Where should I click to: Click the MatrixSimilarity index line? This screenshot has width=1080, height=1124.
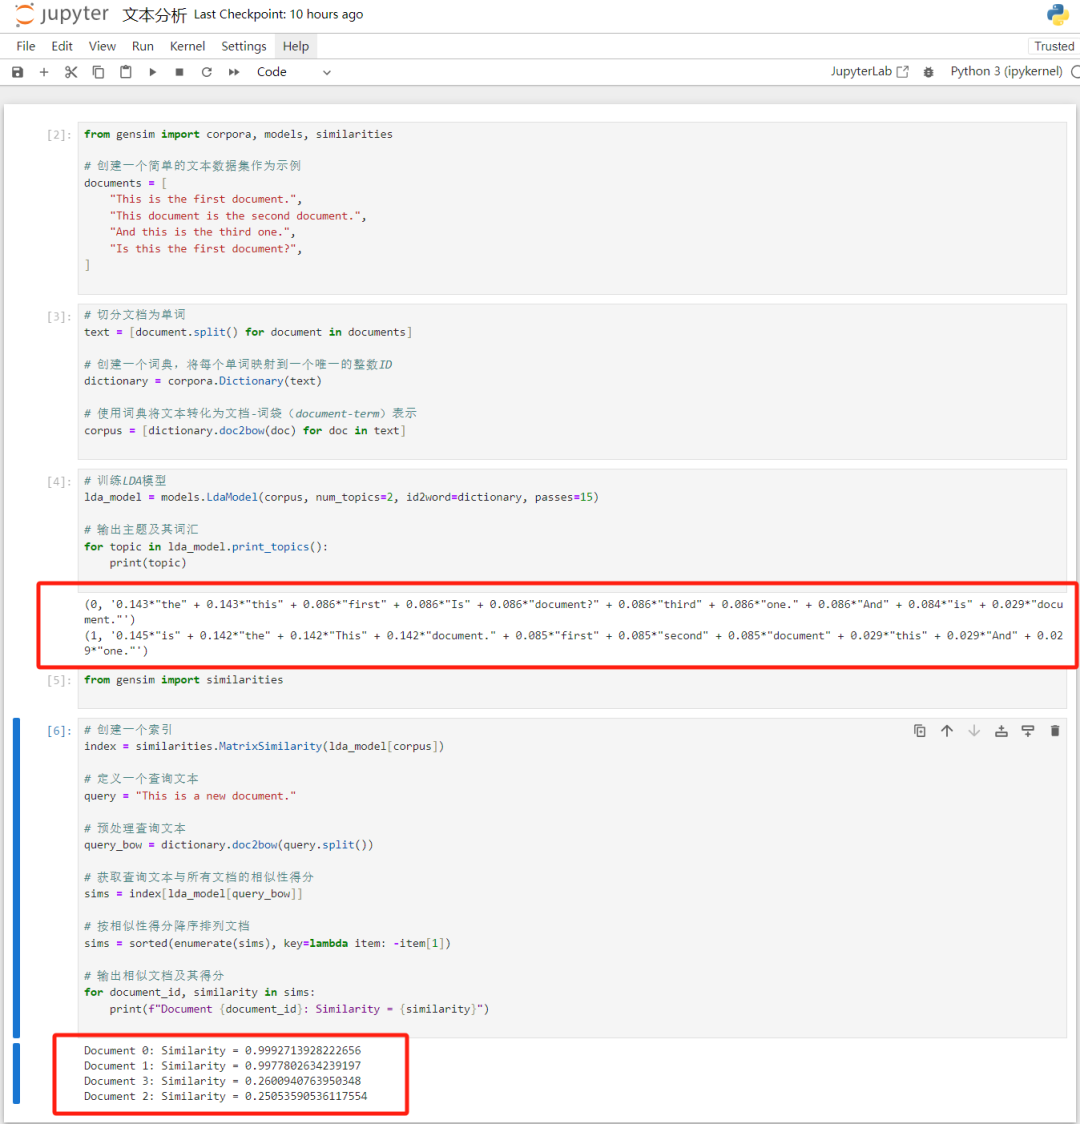(264, 746)
